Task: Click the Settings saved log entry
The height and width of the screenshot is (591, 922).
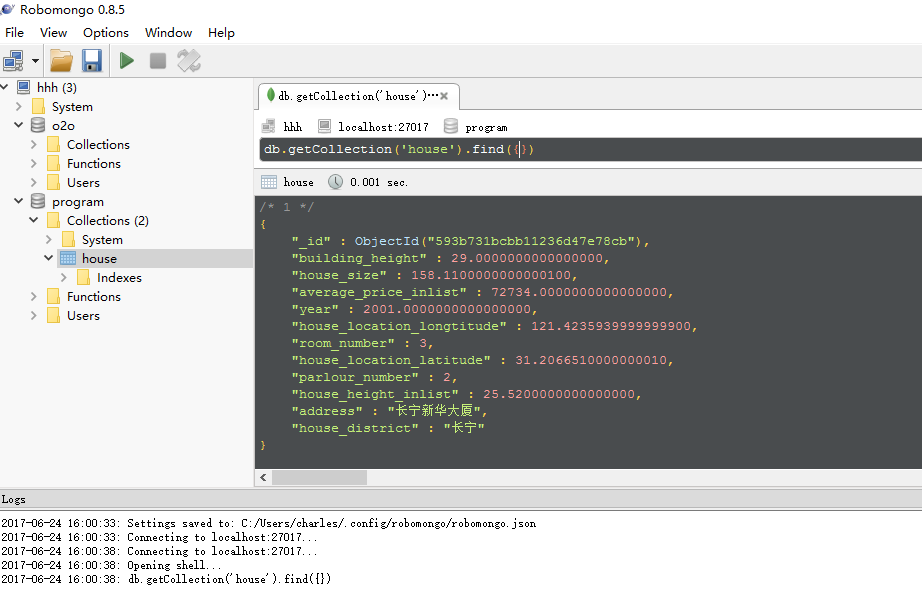Action: (x=269, y=523)
